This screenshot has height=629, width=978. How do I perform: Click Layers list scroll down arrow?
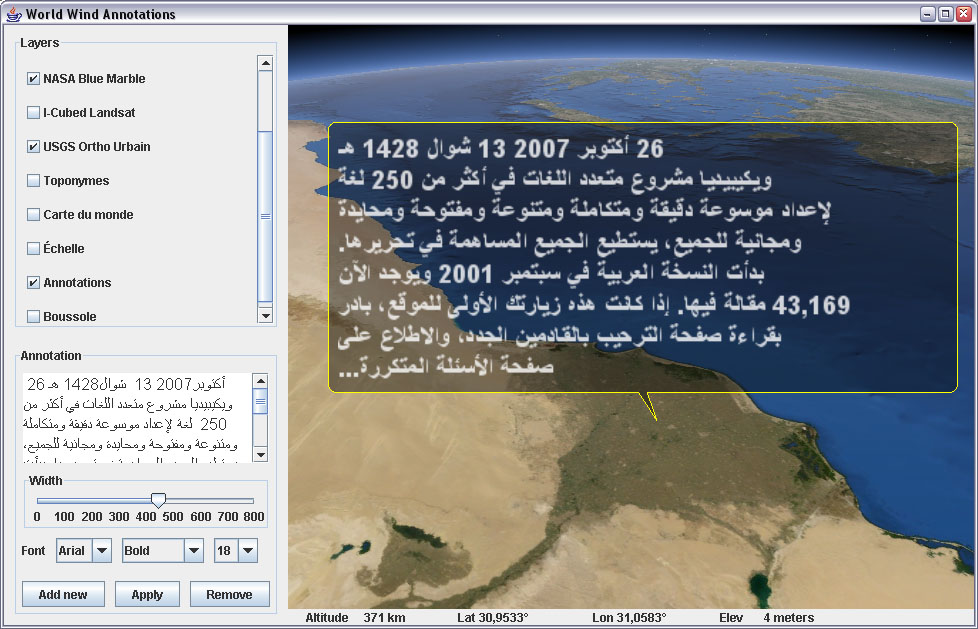265,316
